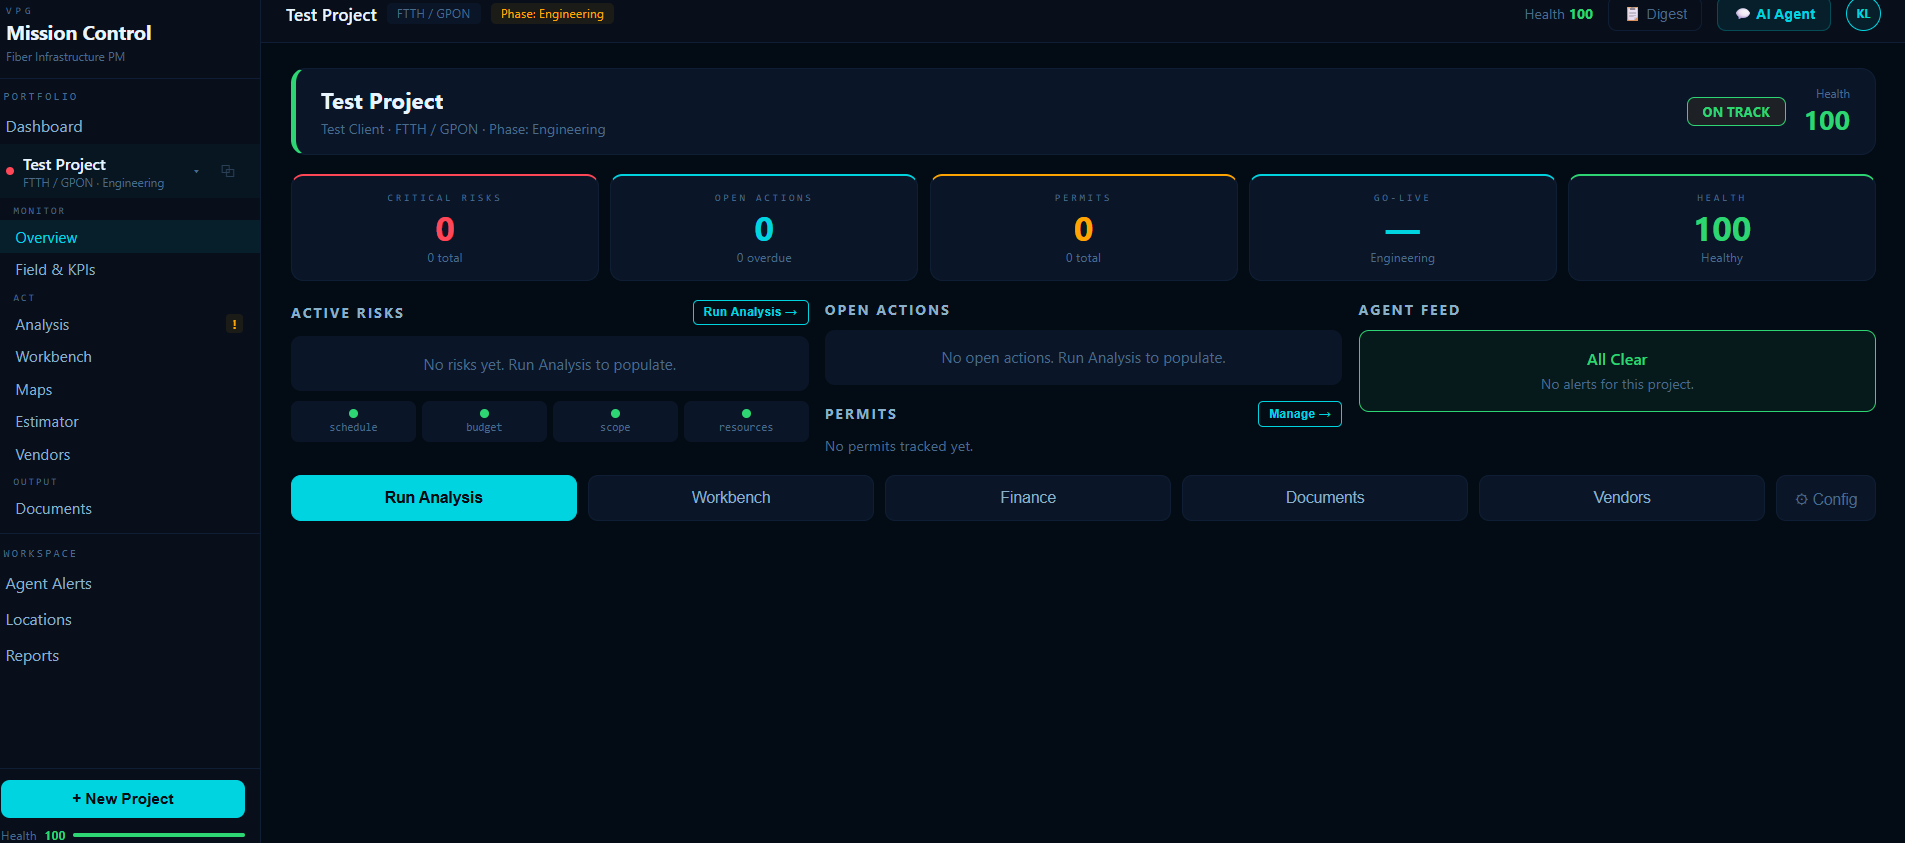Click the Phase: Engineering tag in the header
This screenshot has height=843, width=1905.
click(x=552, y=14)
